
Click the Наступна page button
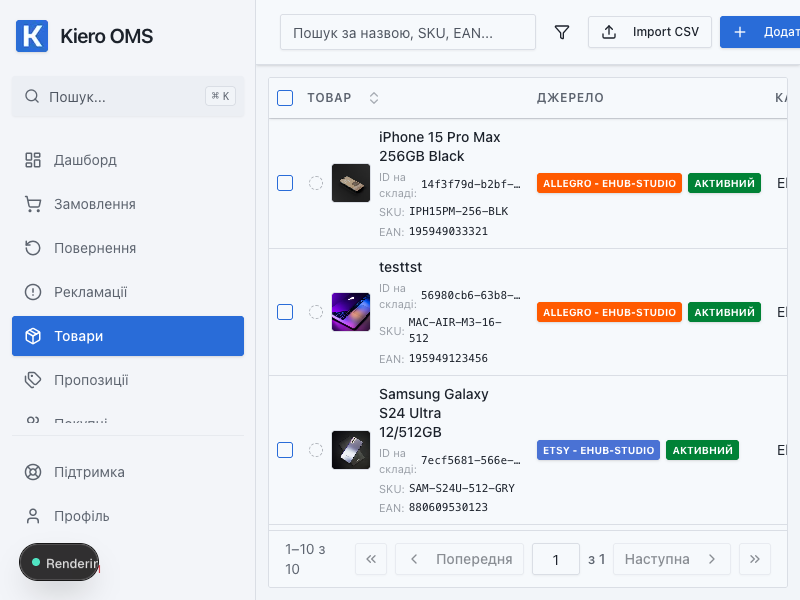(672, 559)
